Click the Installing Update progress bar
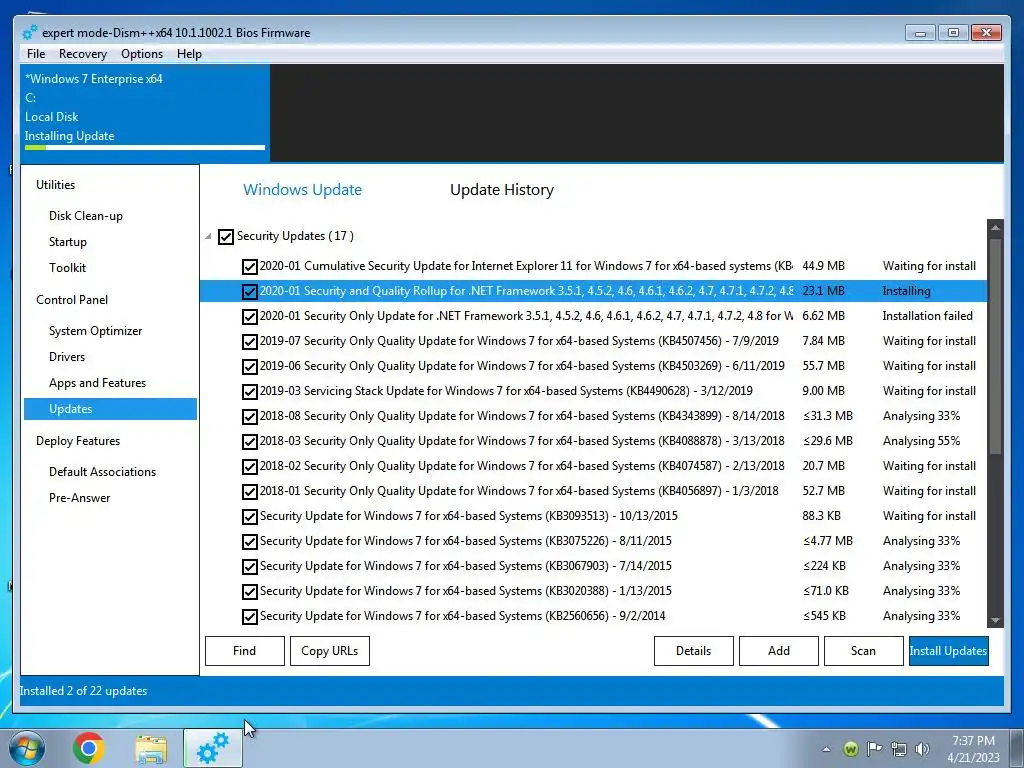Screen dimensions: 1024x768 [x=145, y=148]
